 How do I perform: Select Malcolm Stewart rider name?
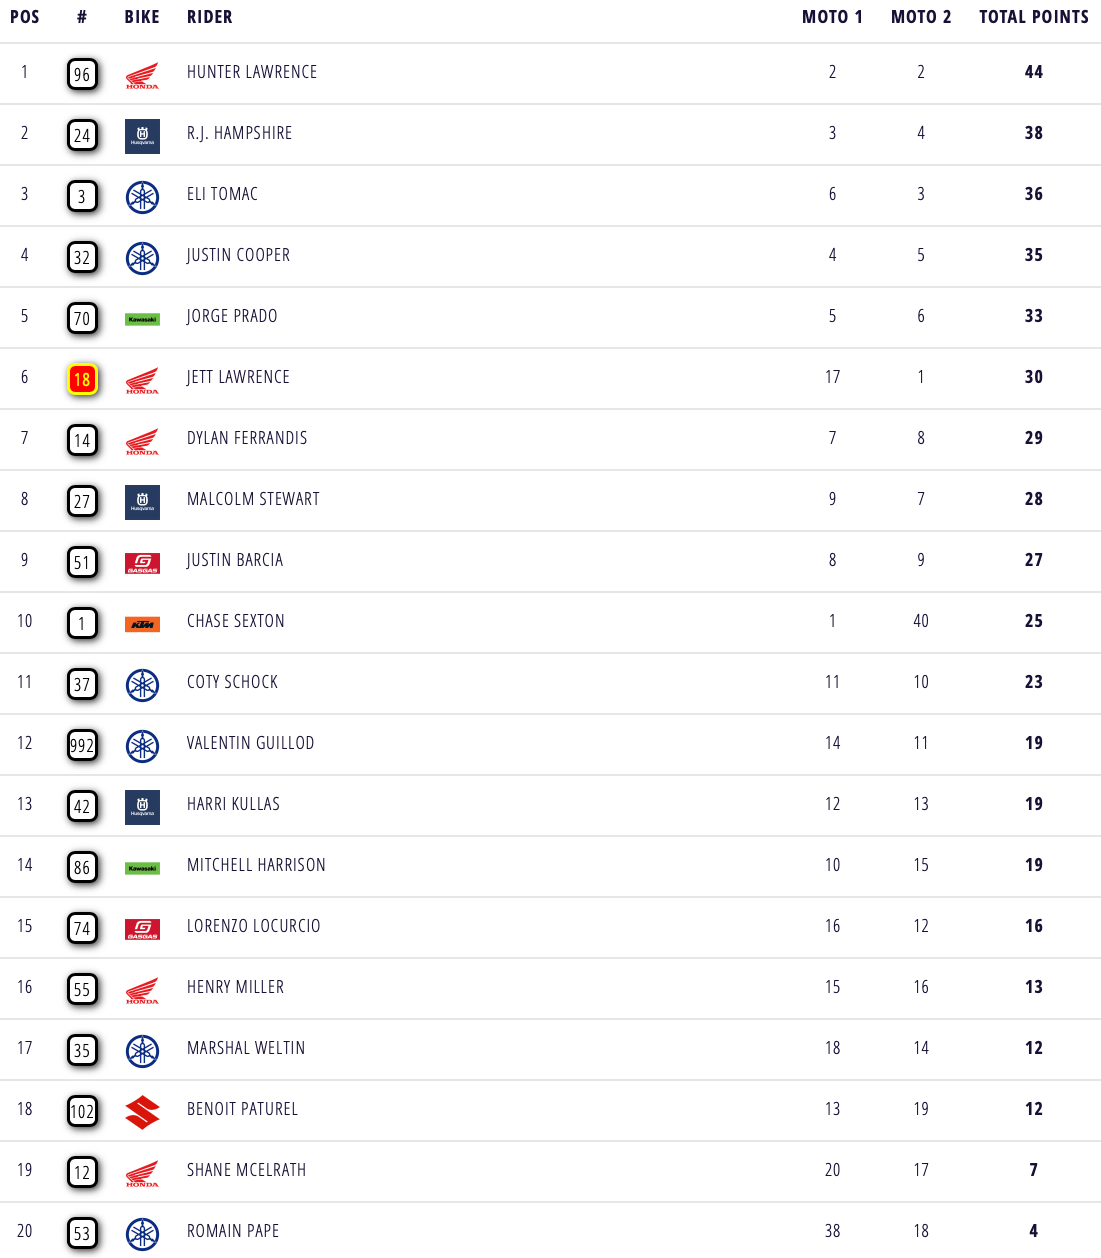click(253, 499)
